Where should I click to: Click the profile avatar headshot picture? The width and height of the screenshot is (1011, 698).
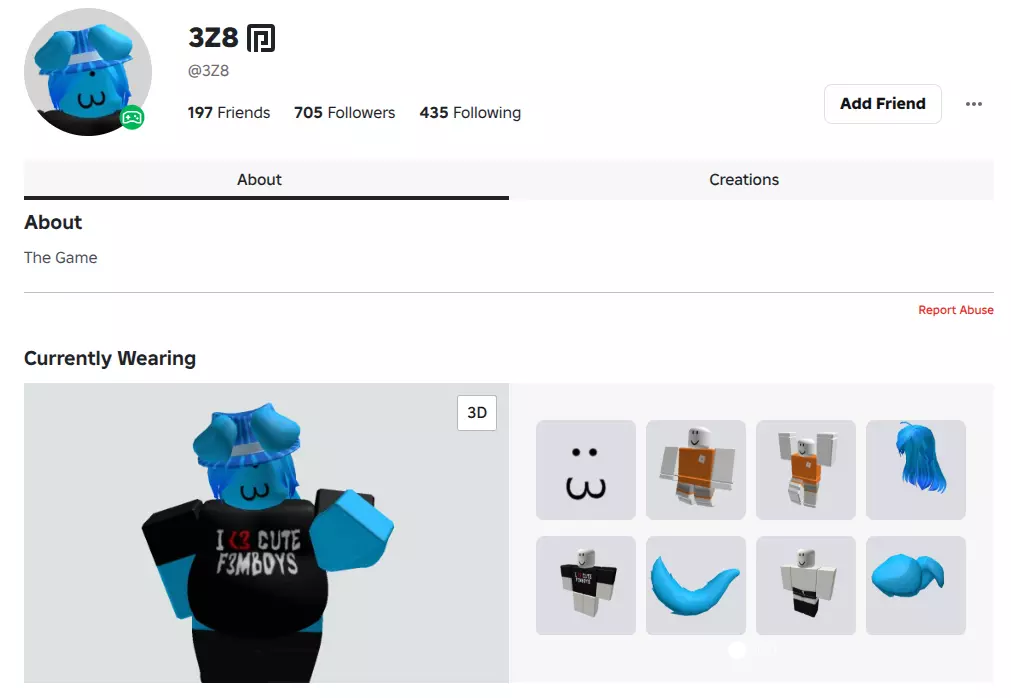point(88,72)
